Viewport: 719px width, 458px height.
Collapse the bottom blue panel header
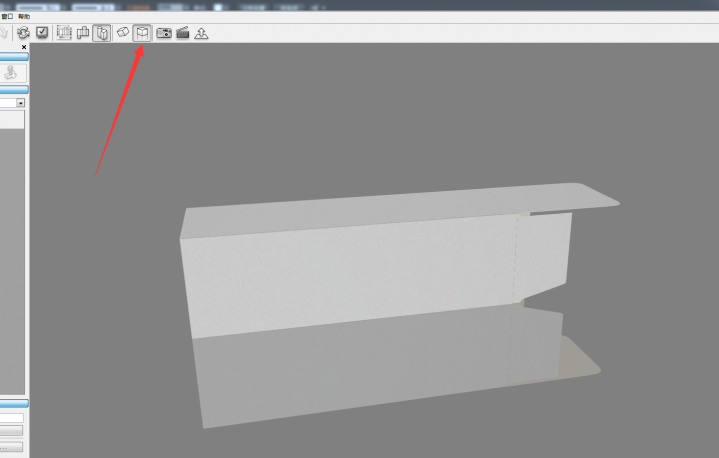tap(13, 403)
